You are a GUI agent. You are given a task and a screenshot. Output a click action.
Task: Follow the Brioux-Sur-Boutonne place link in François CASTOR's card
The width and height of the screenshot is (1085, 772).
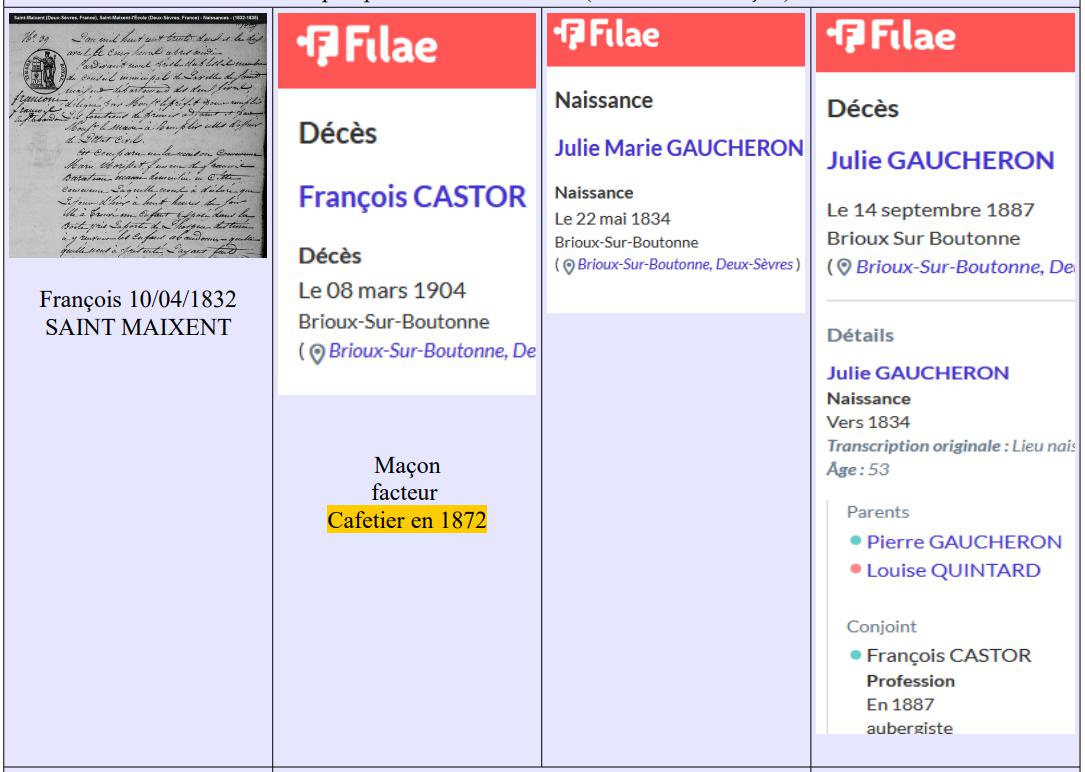point(432,351)
